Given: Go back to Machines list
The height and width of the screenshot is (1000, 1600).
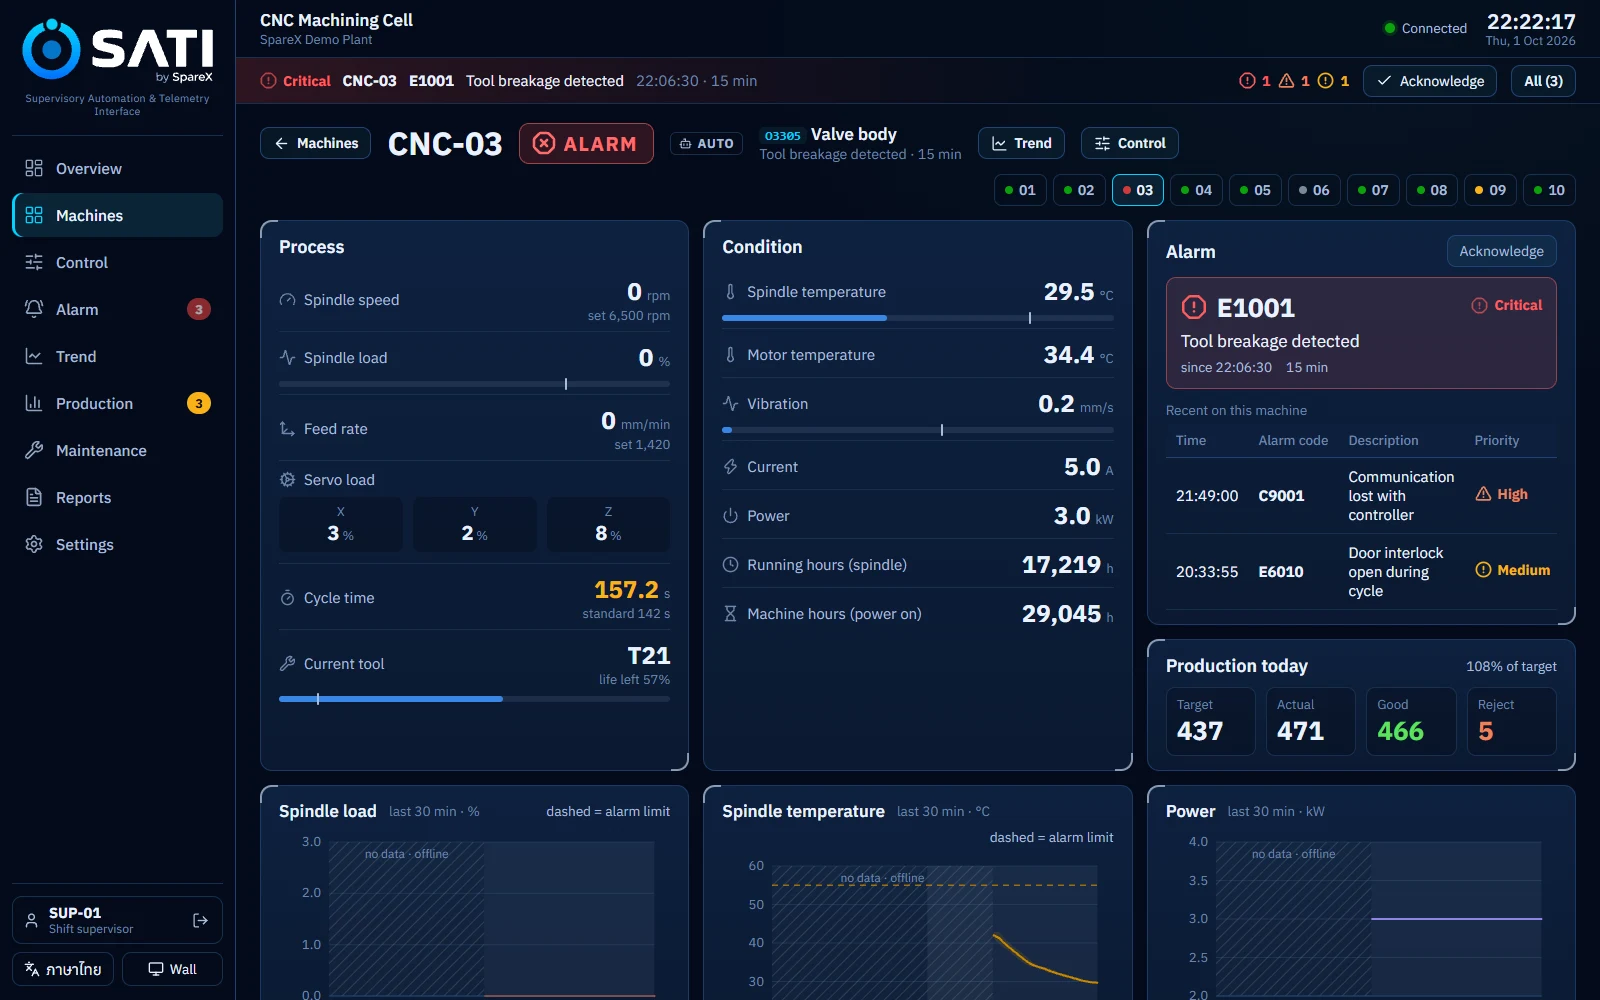Looking at the screenshot, I should coord(315,143).
